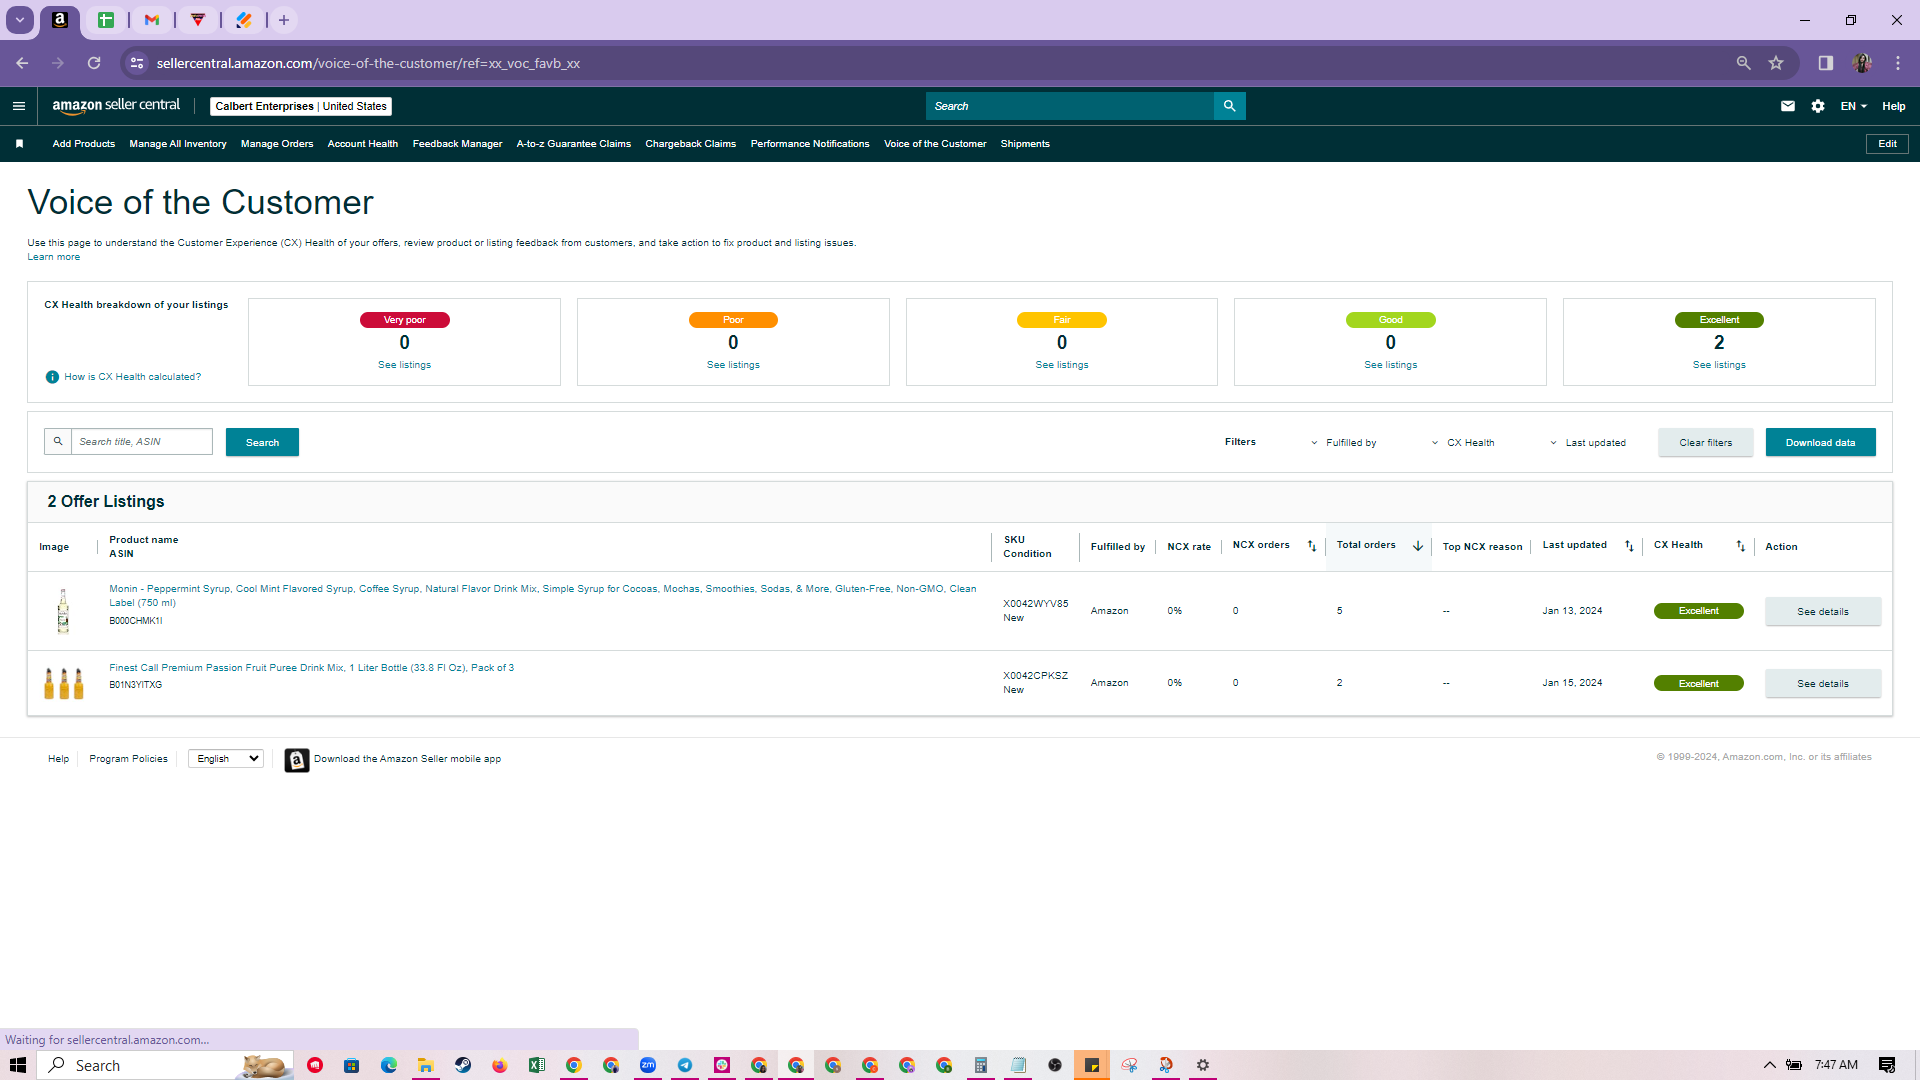
Task: Open the Finest Call Passion Fruit Puree link
Action: pos(312,668)
